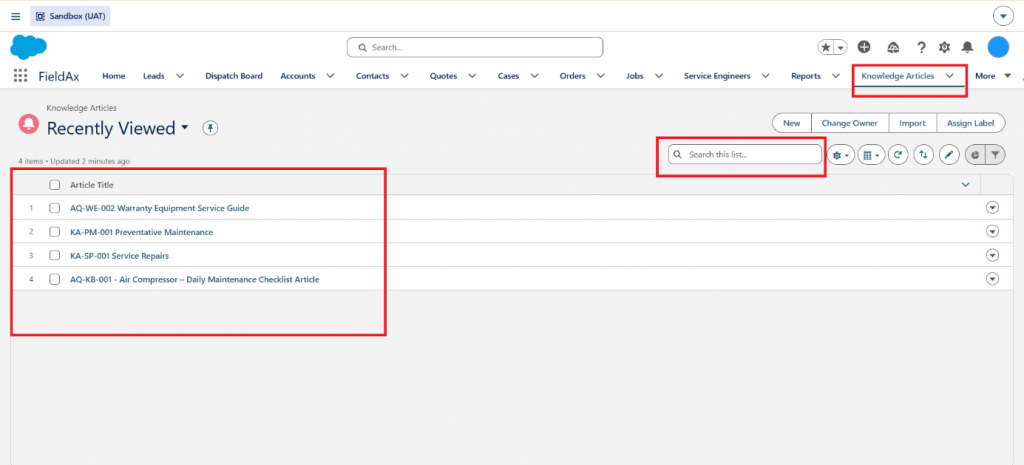Click the Search this list field
Image resolution: width=1024 pixels, height=465 pixels.
(x=744, y=155)
